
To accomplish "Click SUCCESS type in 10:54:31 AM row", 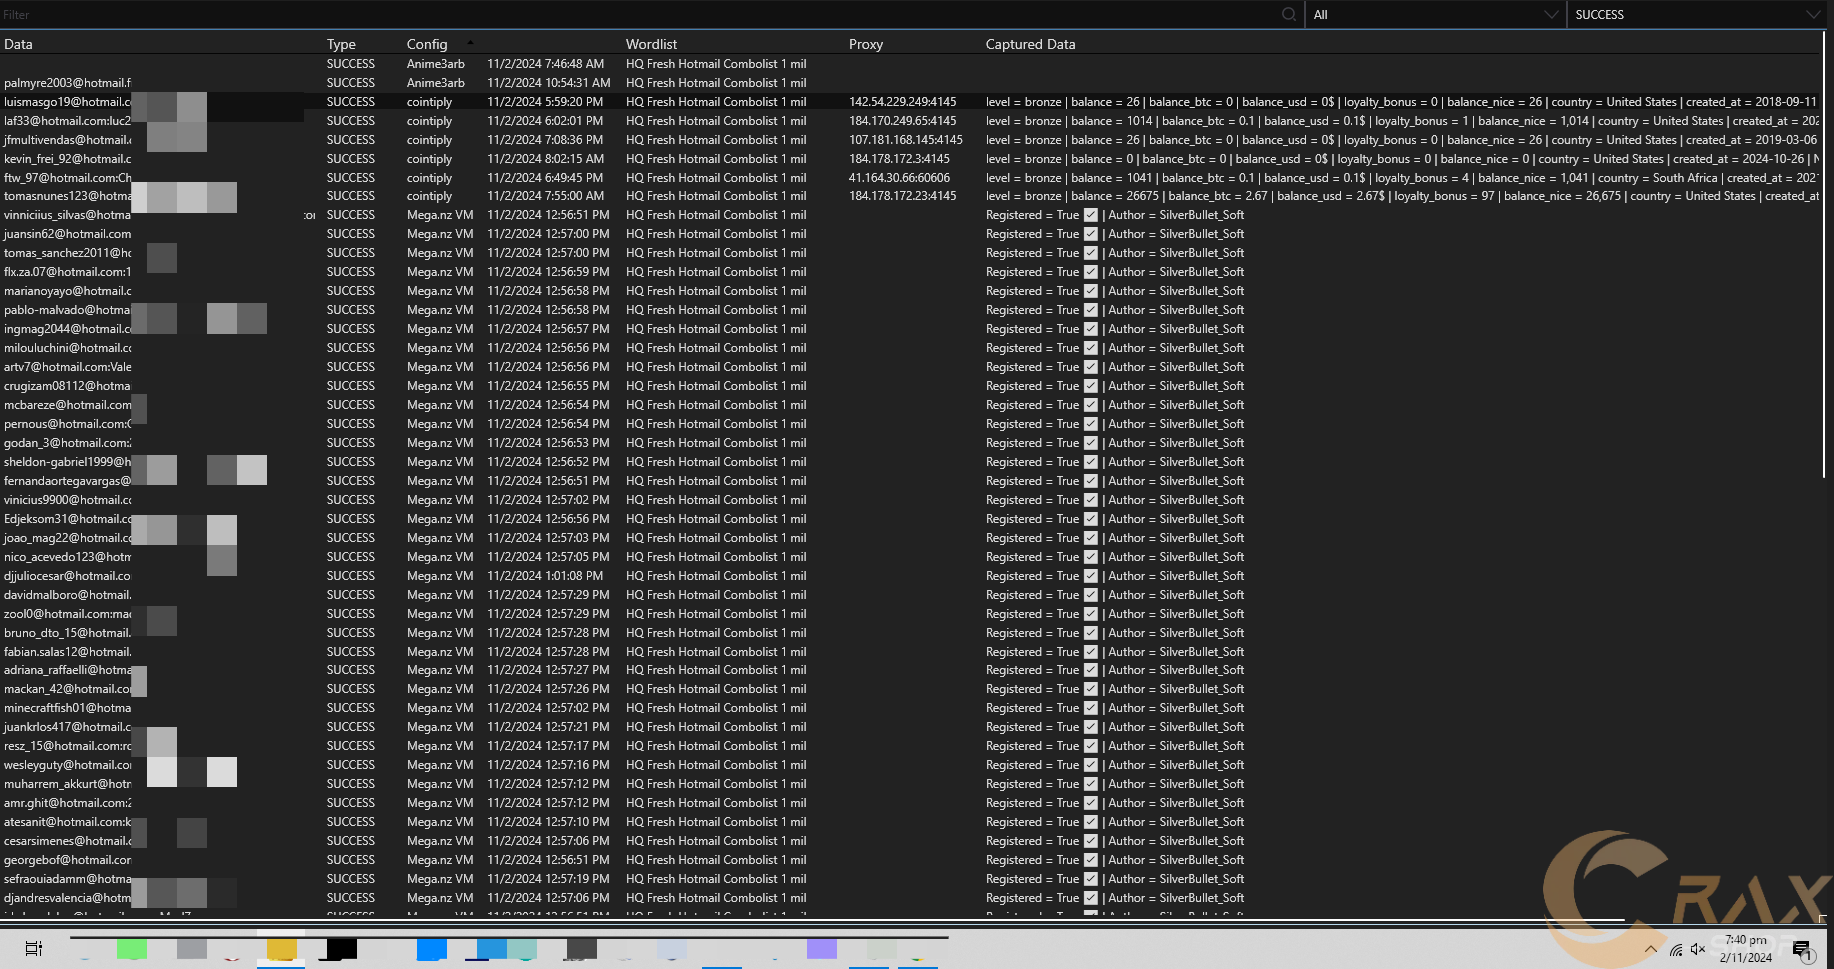I will (x=350, y=83).
